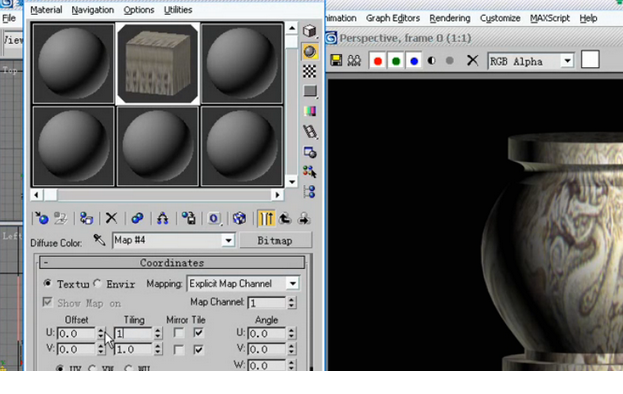Enable red channel in render window
Image resolution: width=623 pixels, height=394 pixels.
(377, 61)
